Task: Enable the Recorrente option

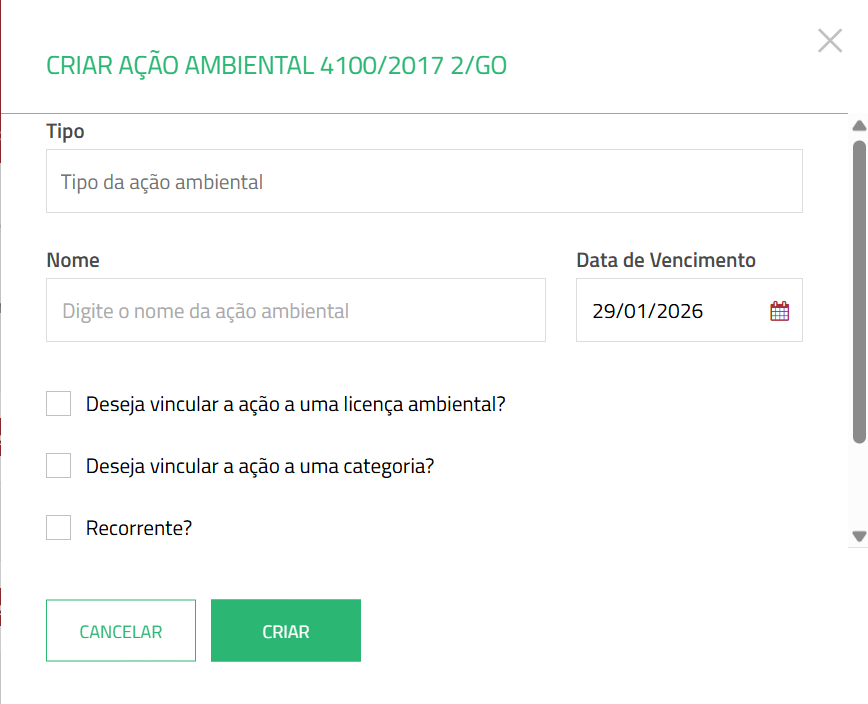Action: [58, 527]
